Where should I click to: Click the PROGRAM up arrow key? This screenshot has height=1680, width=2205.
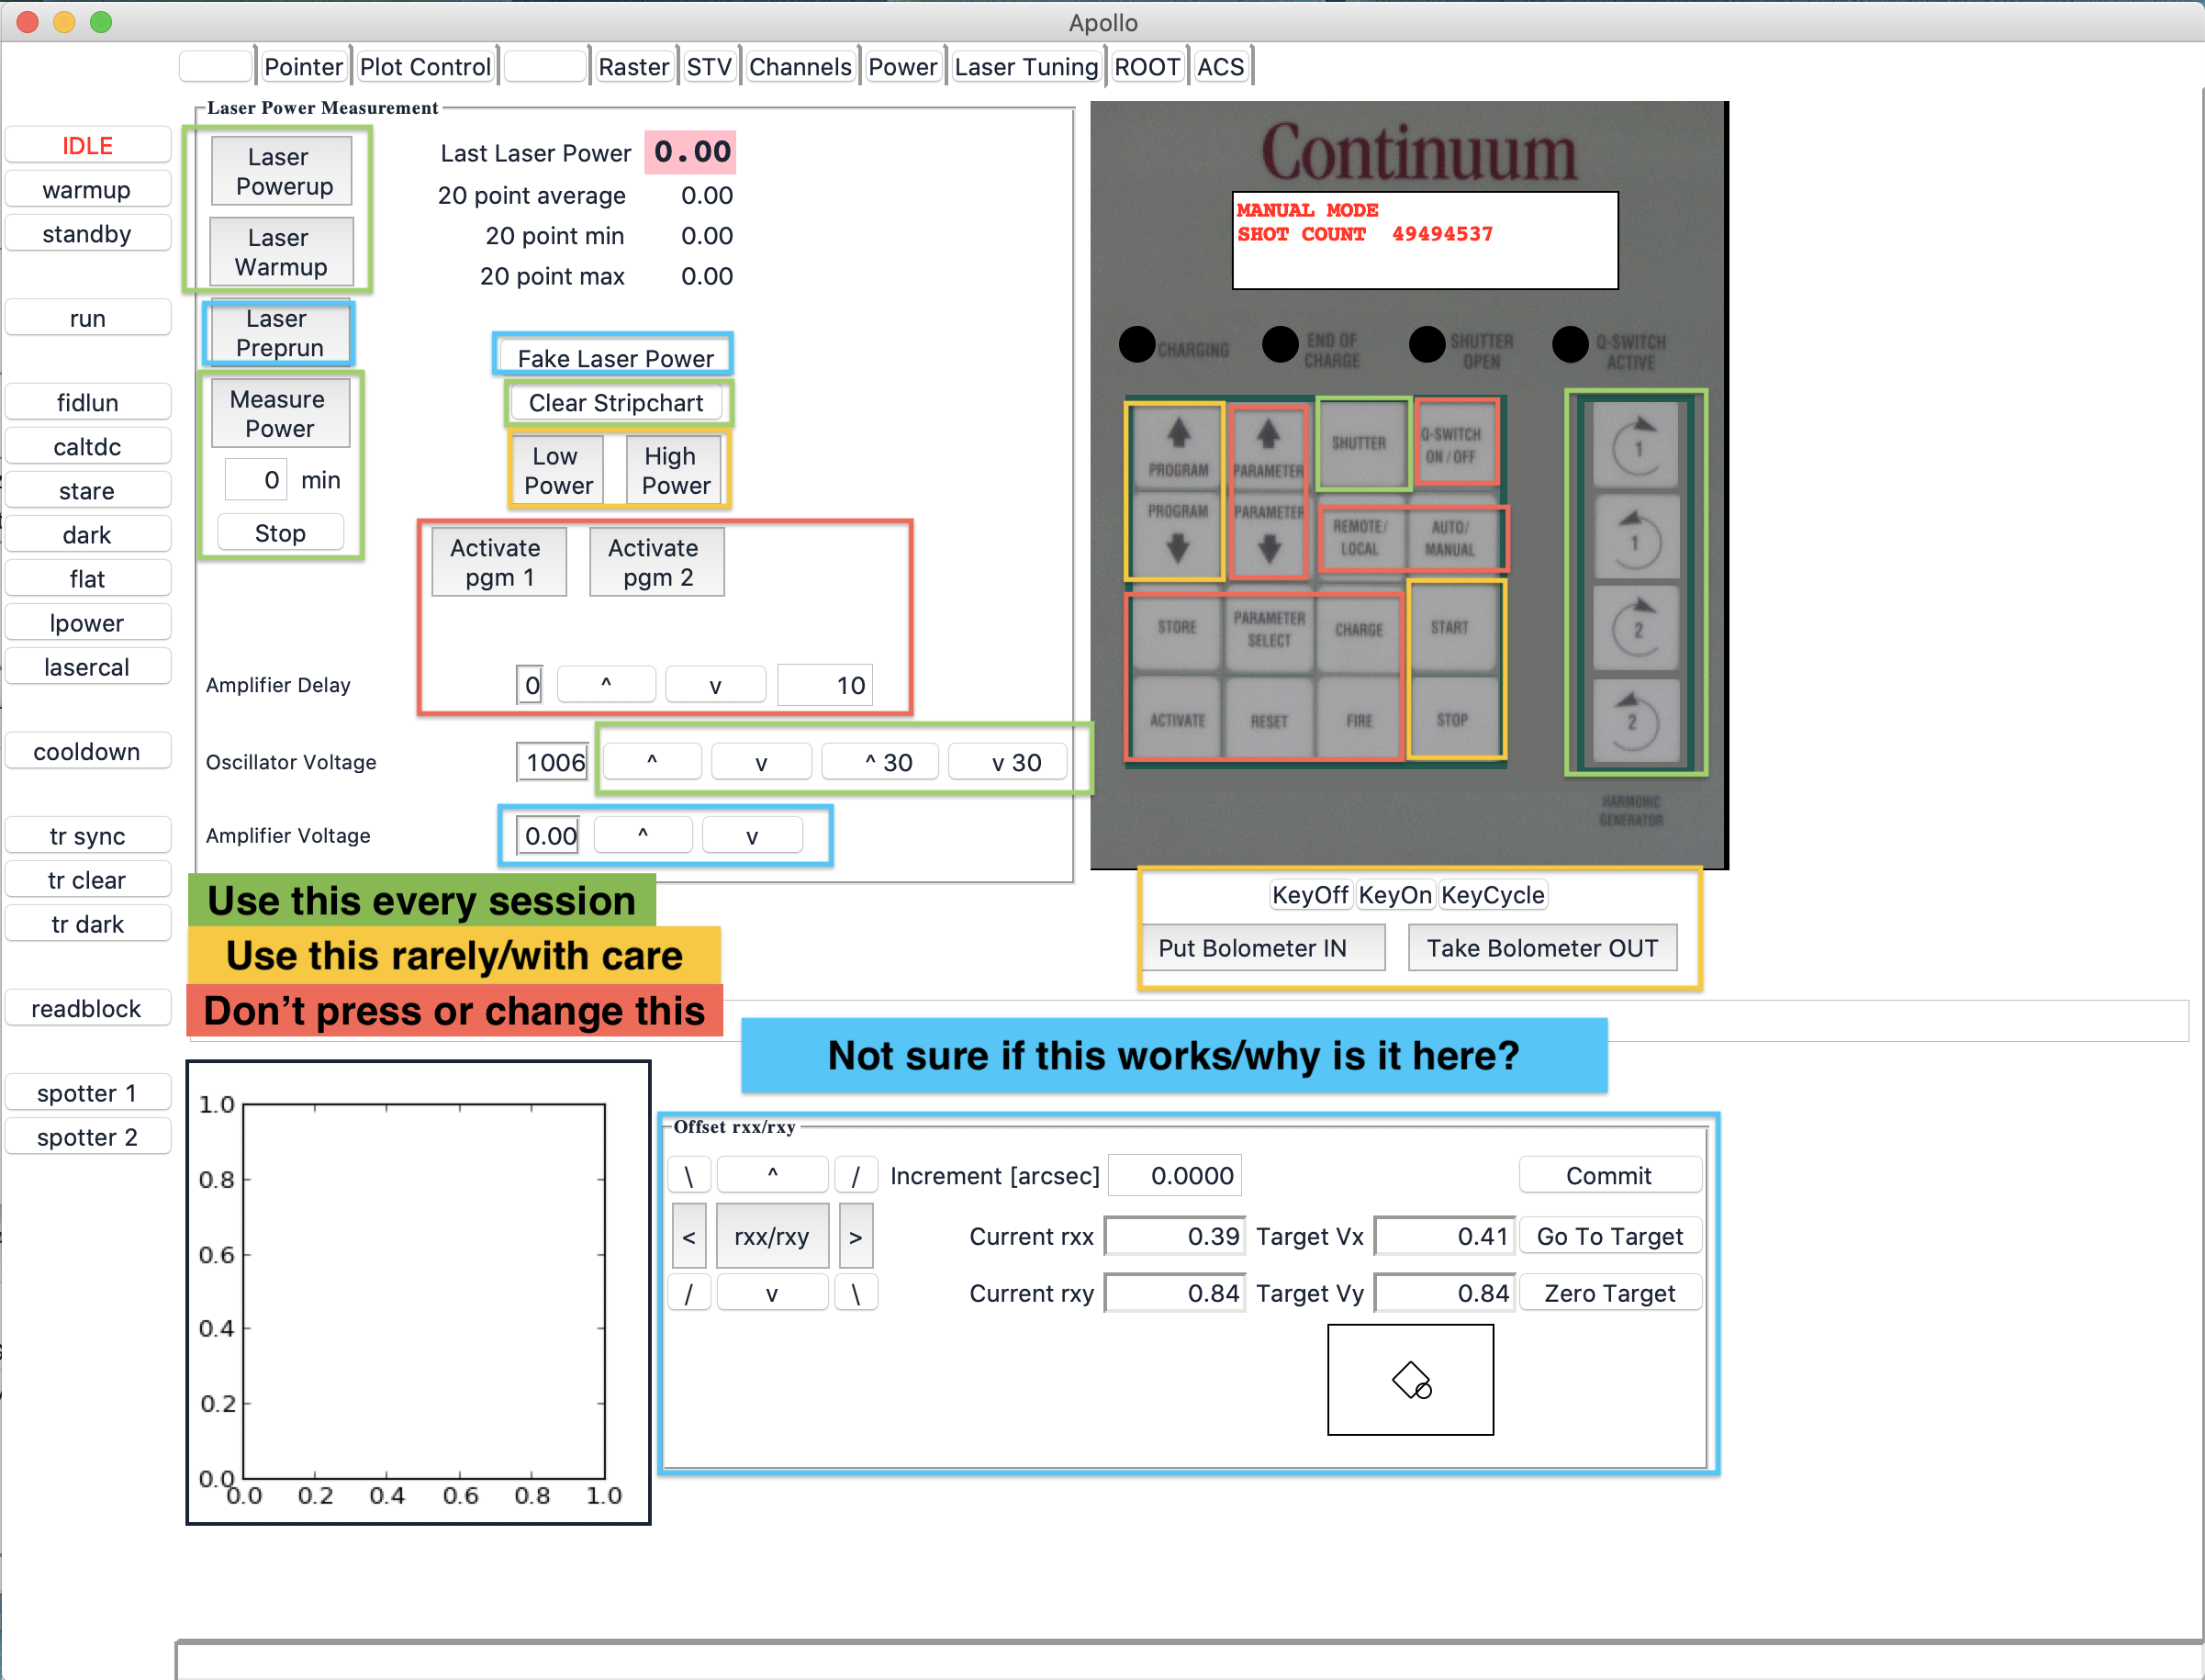pos(1176,447)
